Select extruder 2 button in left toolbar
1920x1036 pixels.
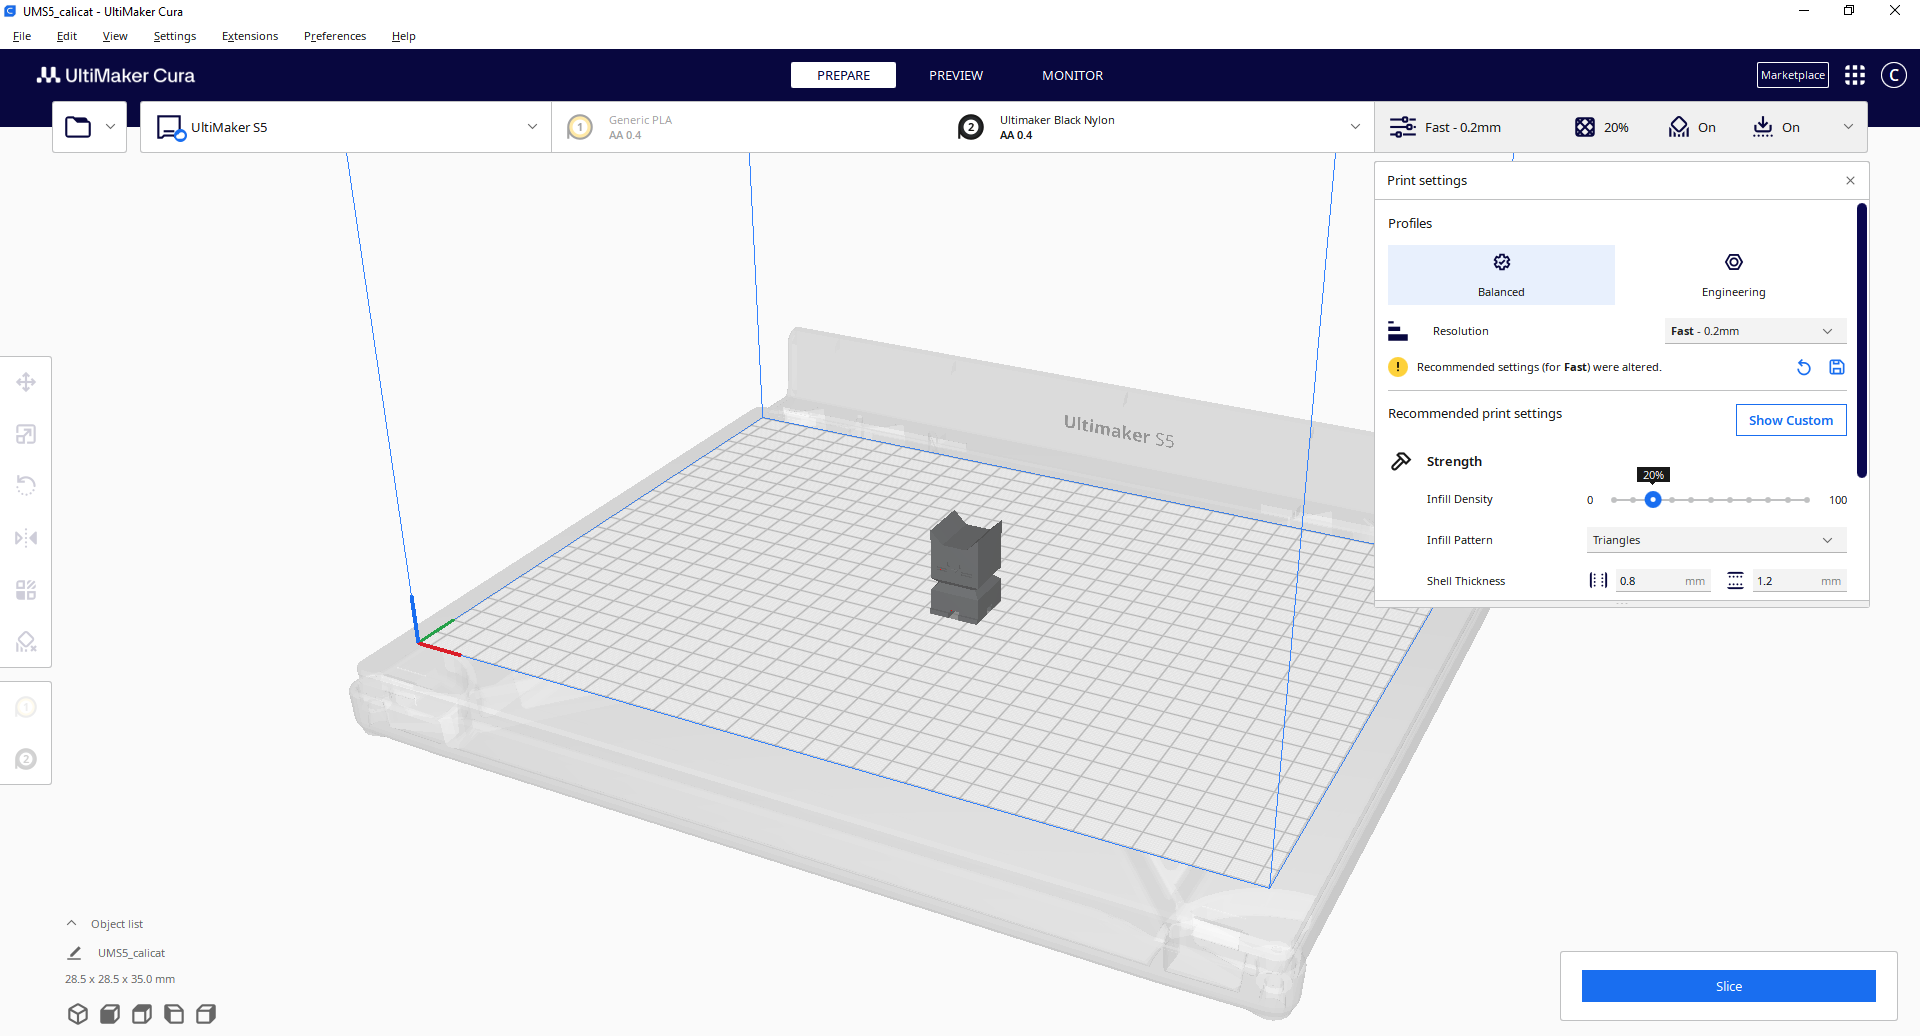click(x=26, y=760)
